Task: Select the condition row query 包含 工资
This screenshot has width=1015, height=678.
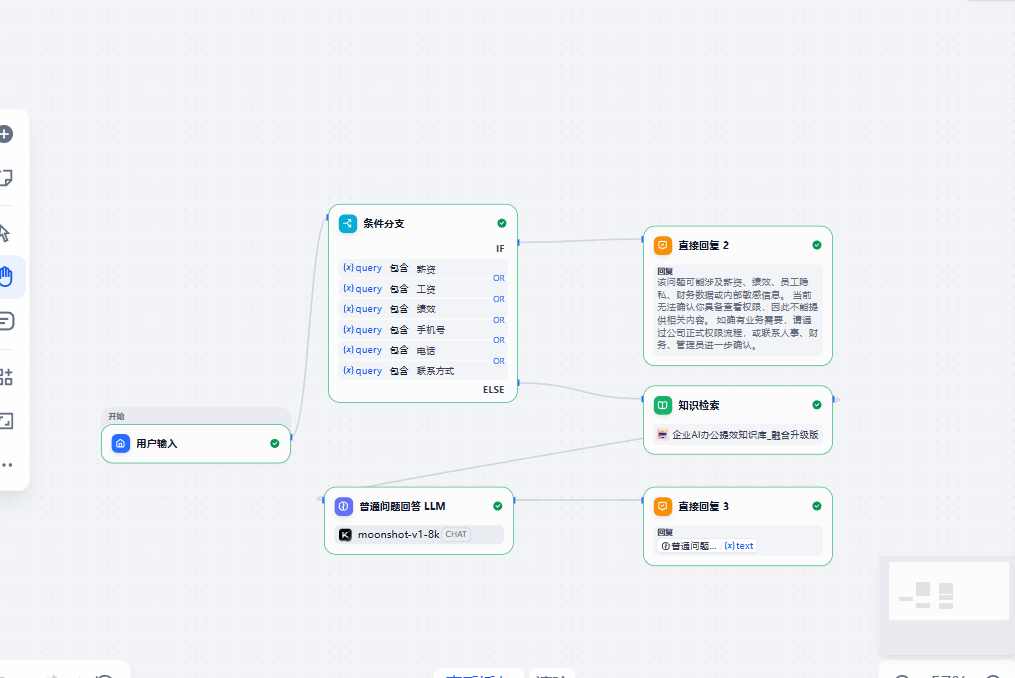Action: pos(423,289)
